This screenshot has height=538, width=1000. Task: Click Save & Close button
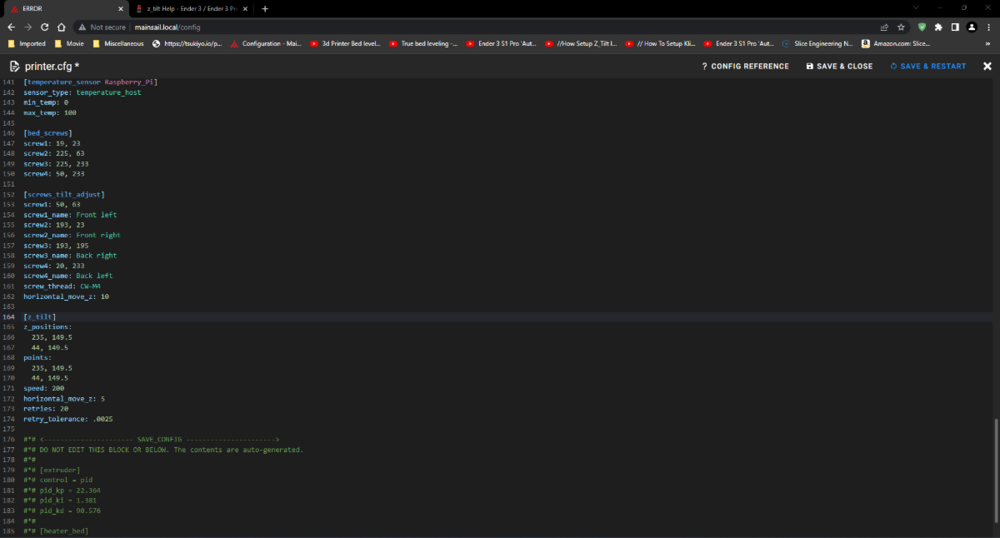(839, 66)
